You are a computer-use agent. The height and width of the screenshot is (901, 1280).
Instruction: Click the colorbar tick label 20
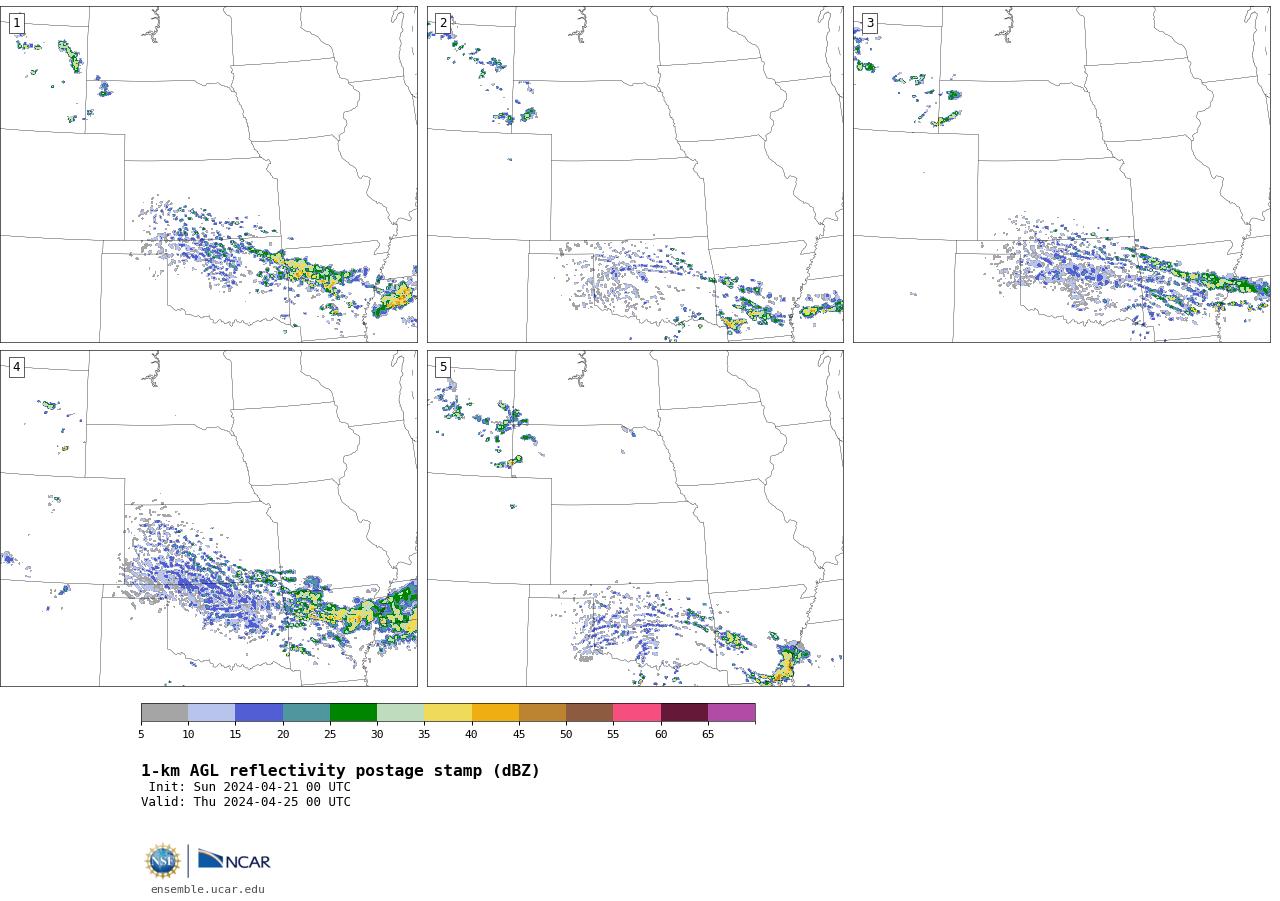283,735
